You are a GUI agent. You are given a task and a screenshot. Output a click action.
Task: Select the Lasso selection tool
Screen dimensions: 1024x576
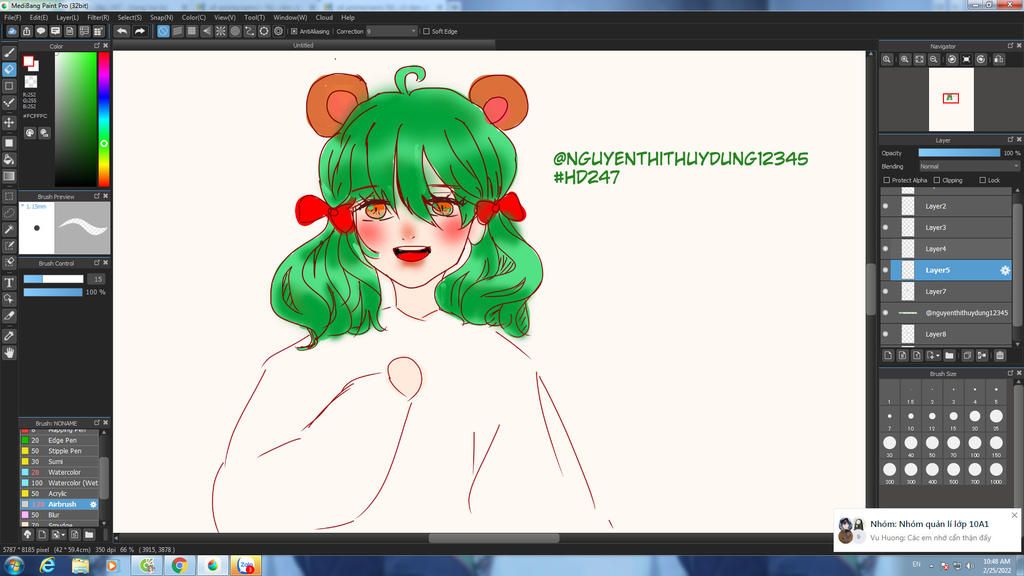pos(9,213)
